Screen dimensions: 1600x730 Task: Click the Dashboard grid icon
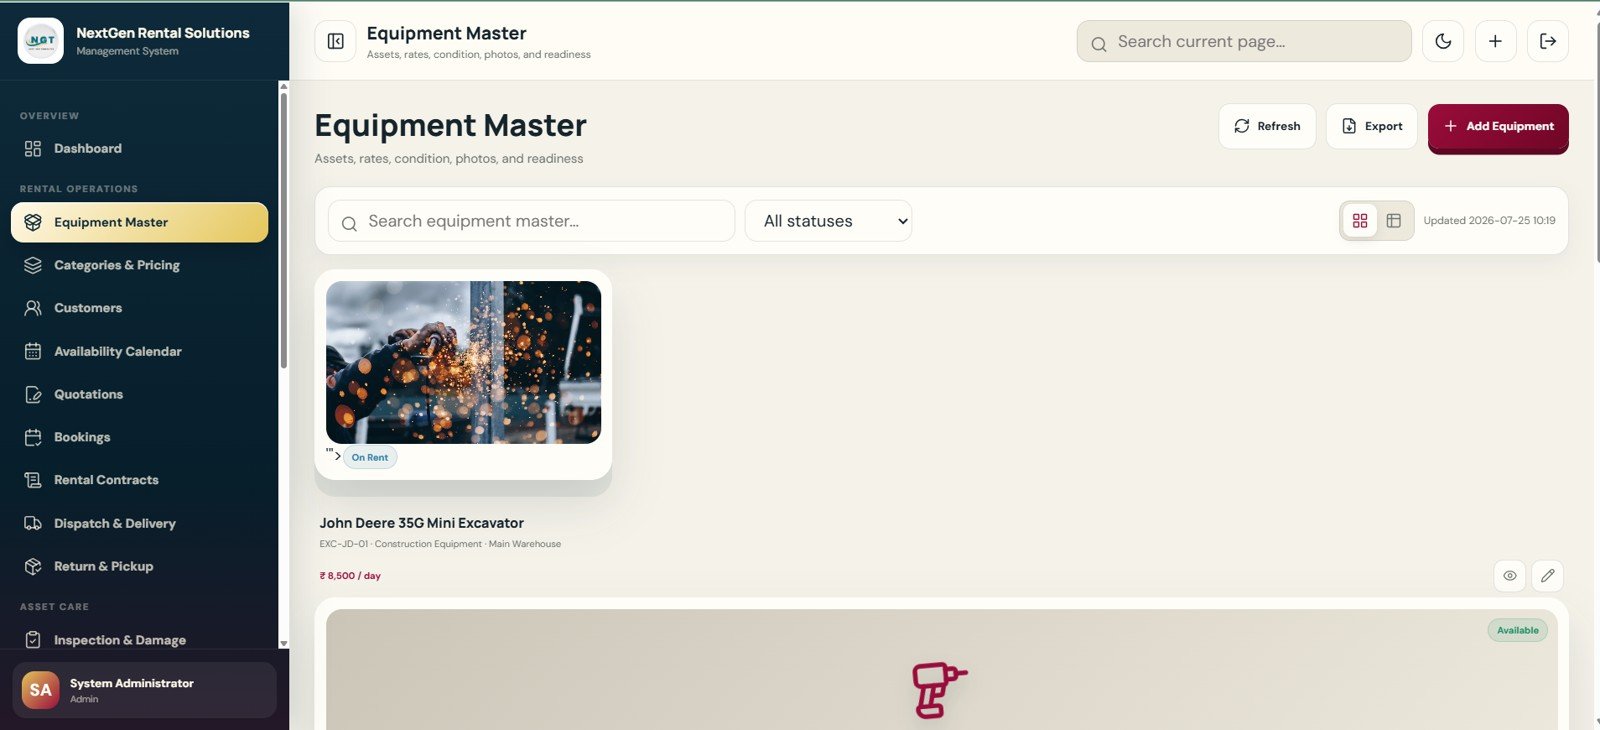pos(33,148)
